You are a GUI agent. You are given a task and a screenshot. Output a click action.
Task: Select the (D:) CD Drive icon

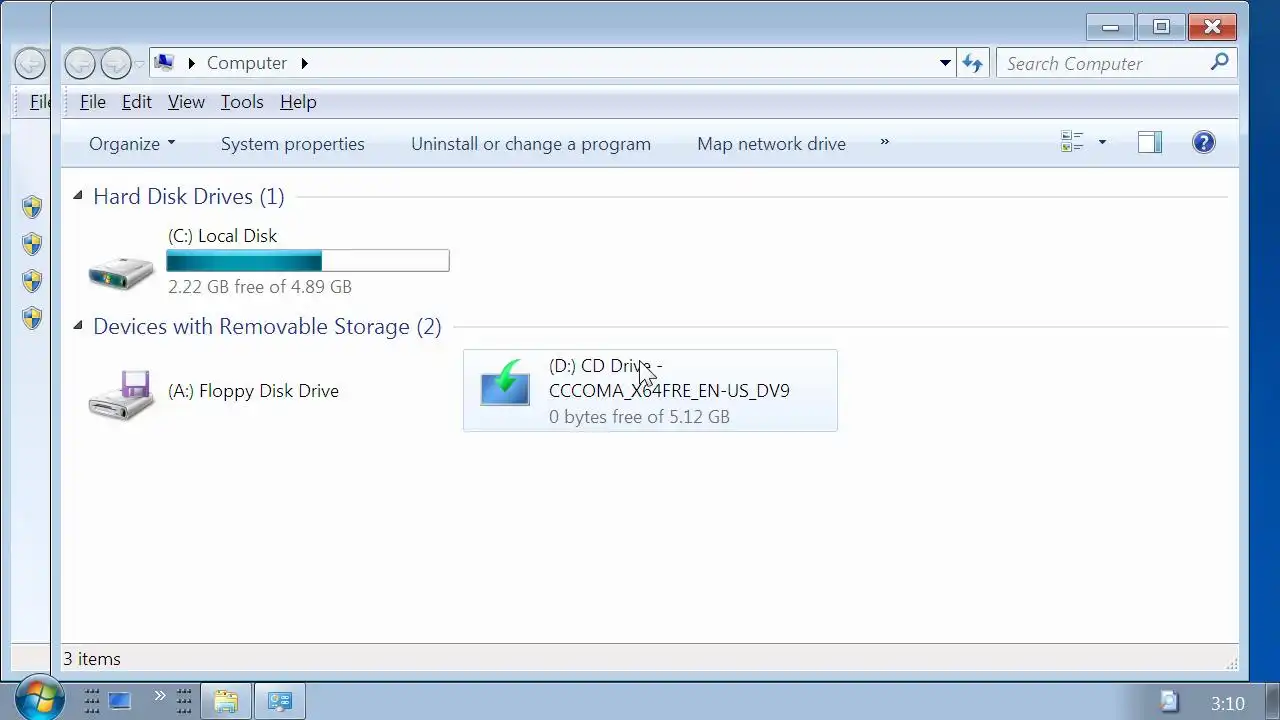click(505, 383)
